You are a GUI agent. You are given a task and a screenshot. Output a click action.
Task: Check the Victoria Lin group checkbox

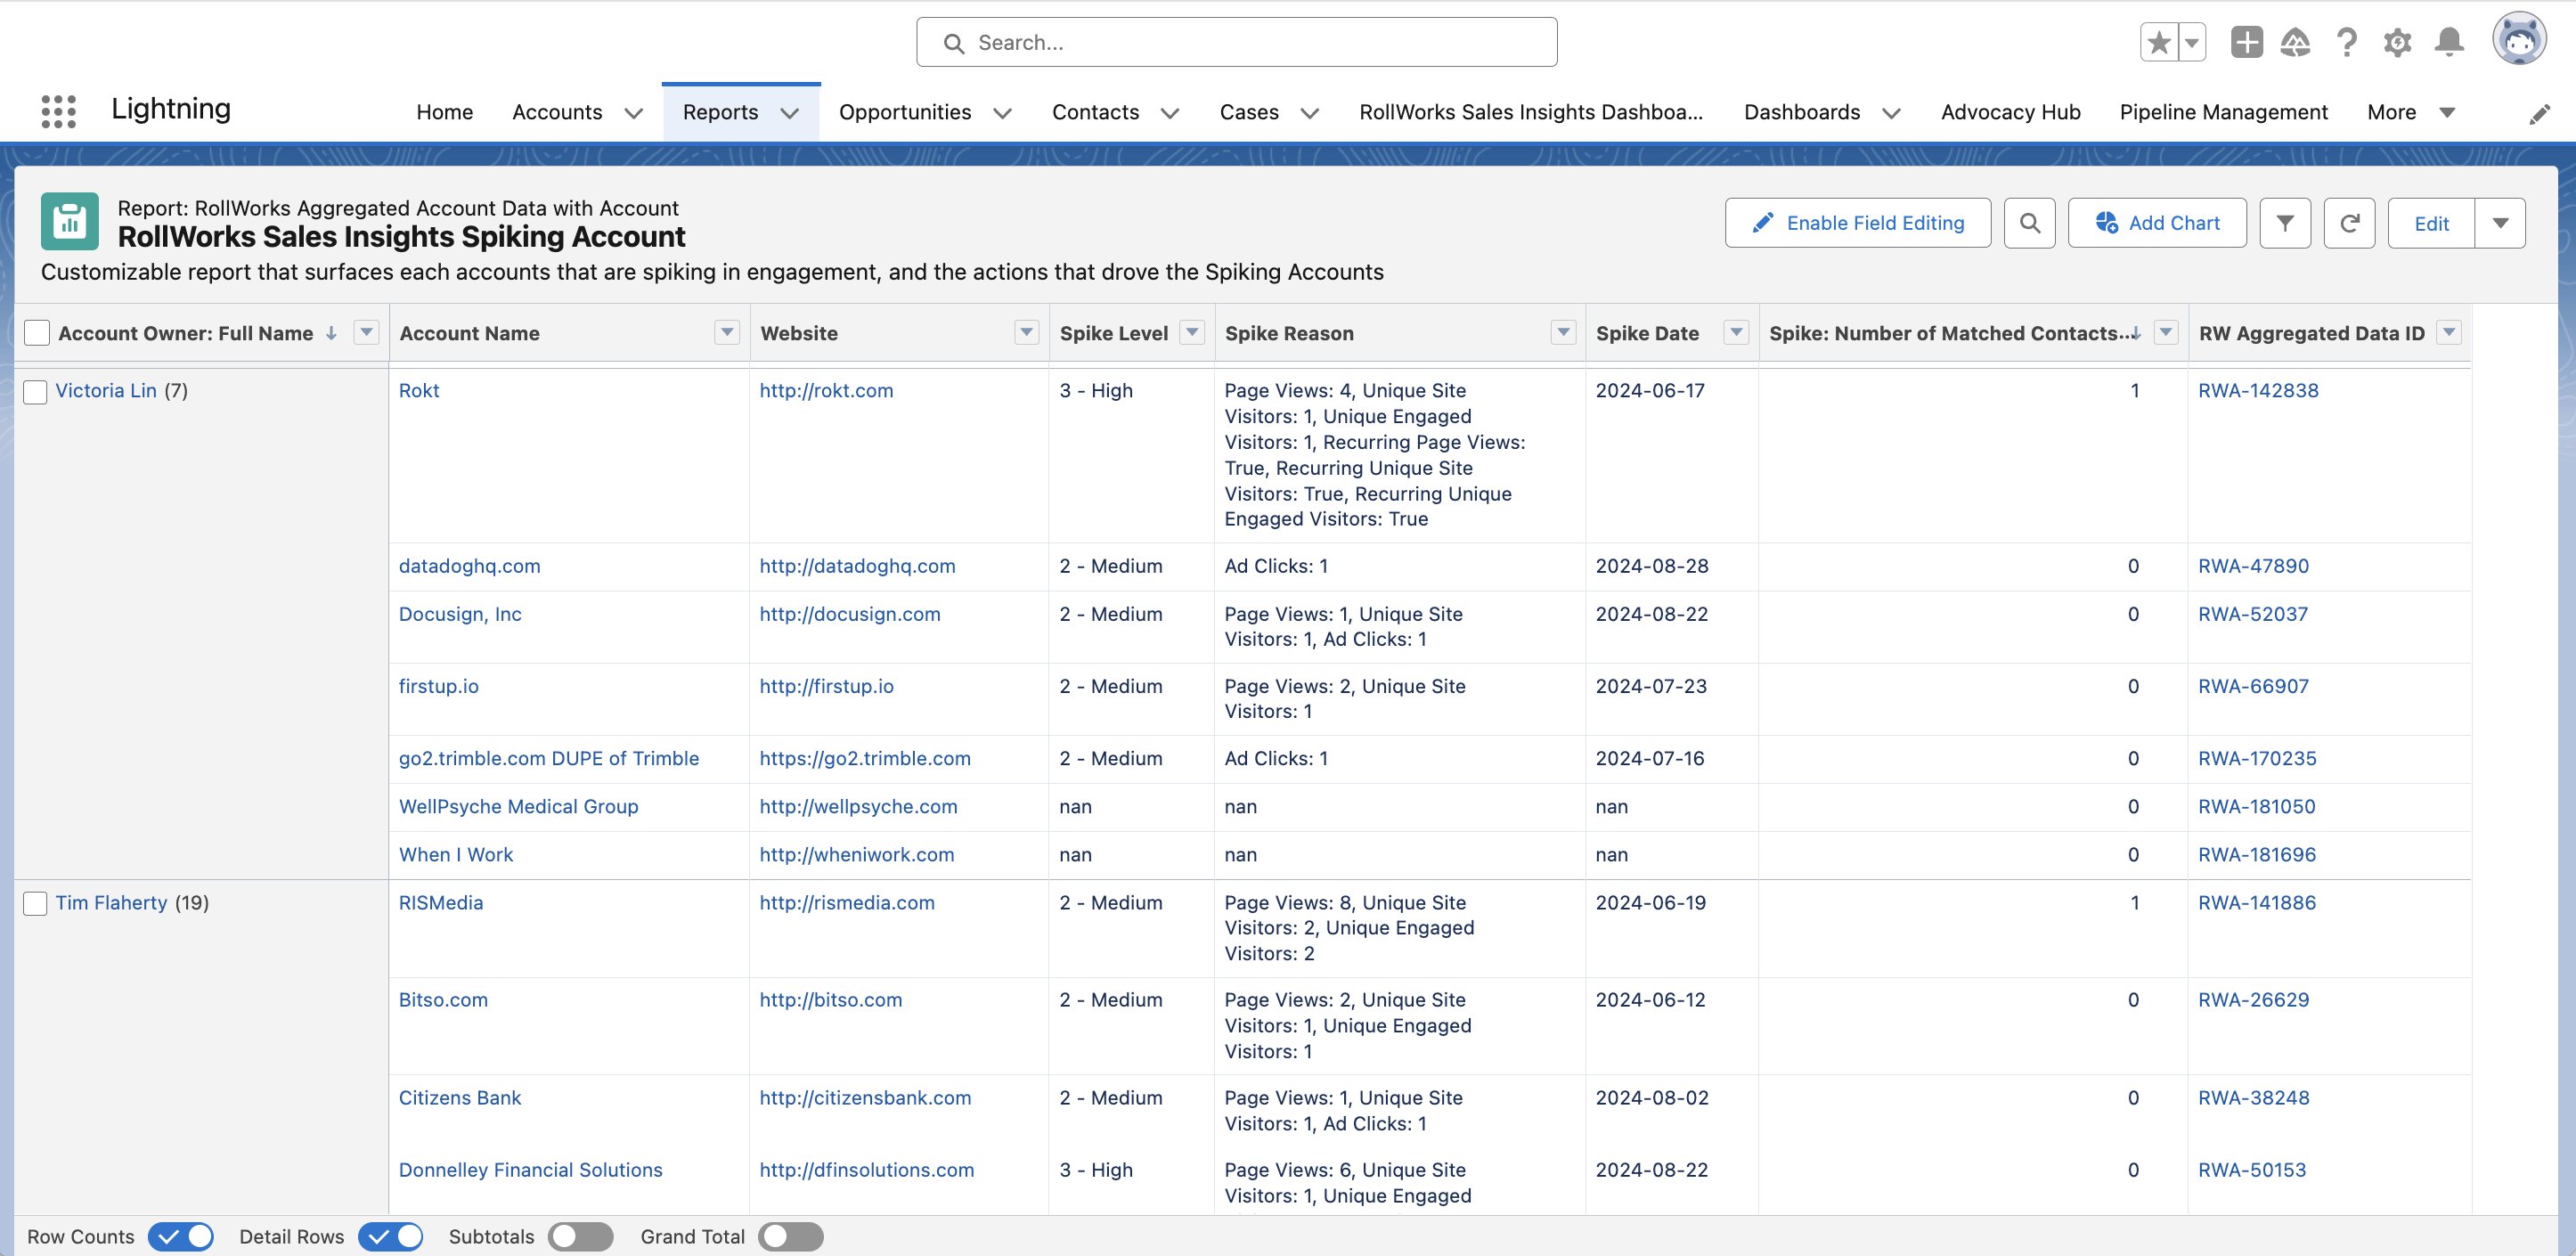tap(36, 392)
